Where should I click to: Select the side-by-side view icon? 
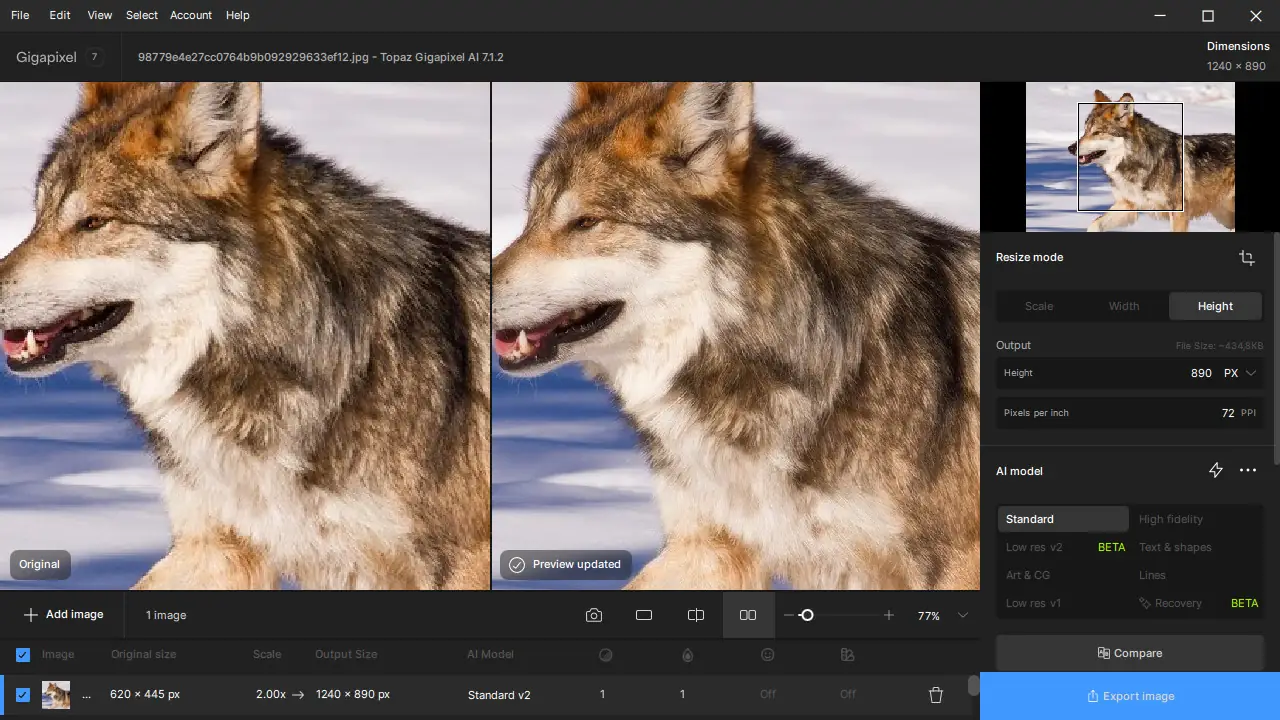pos(748,615)
